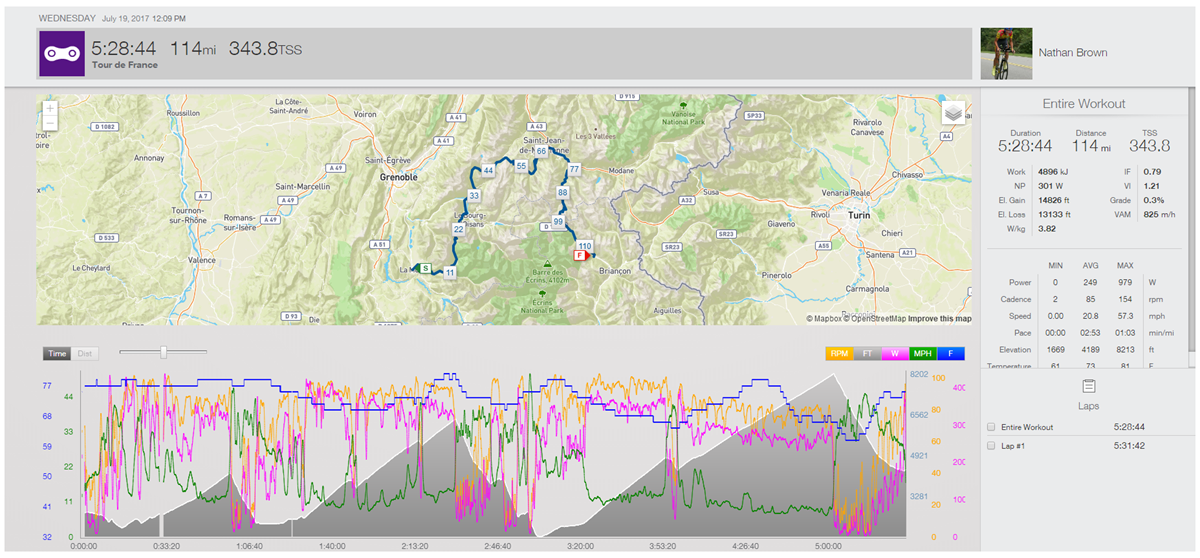The height and width of the screenshot is (558, 1200).
Task: Check the Entire Workout lap checkbox
Action: click(x=990, y=427)
